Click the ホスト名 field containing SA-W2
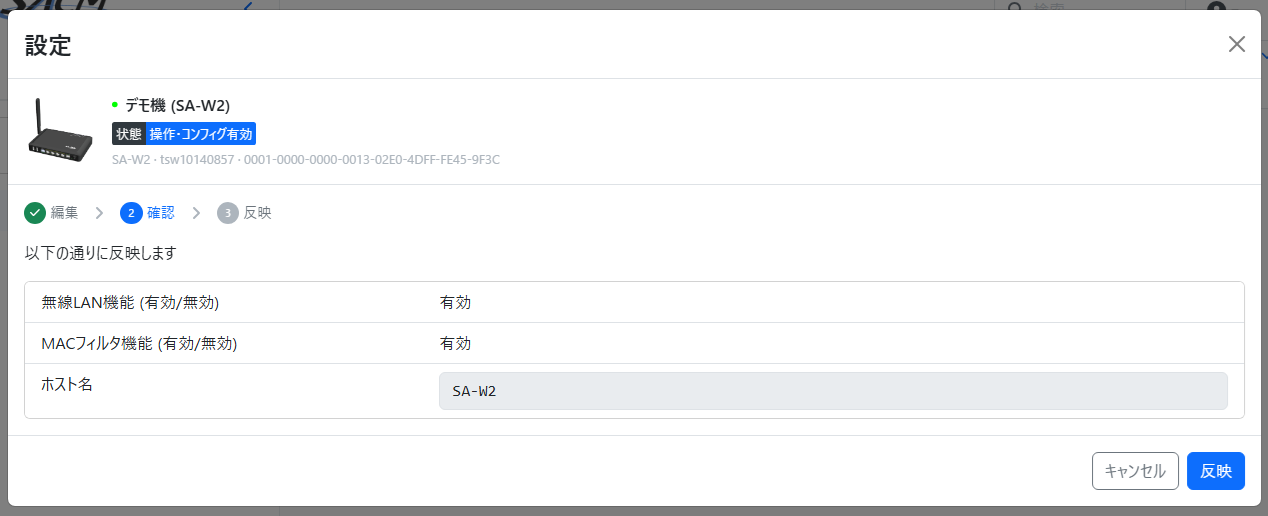The image size is (1268, 516). pyautogui.click(x=832, y=391)
